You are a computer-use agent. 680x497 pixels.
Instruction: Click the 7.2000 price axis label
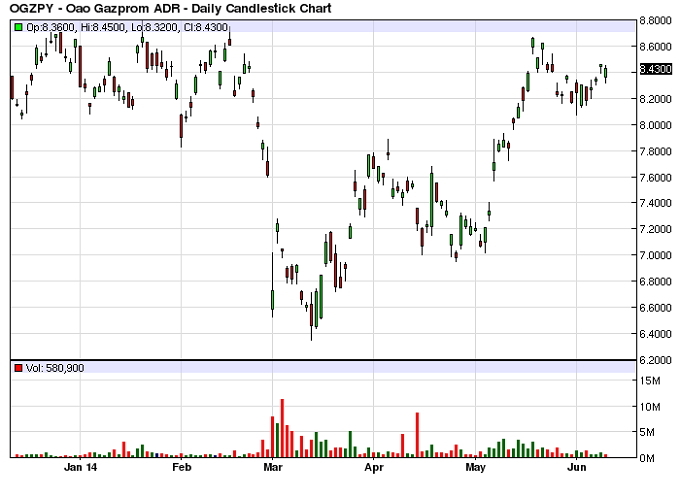655,229
